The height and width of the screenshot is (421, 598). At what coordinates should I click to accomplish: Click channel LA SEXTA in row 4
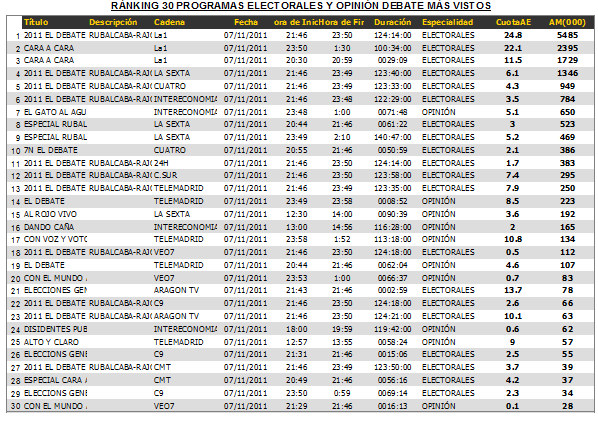[172, 73]
